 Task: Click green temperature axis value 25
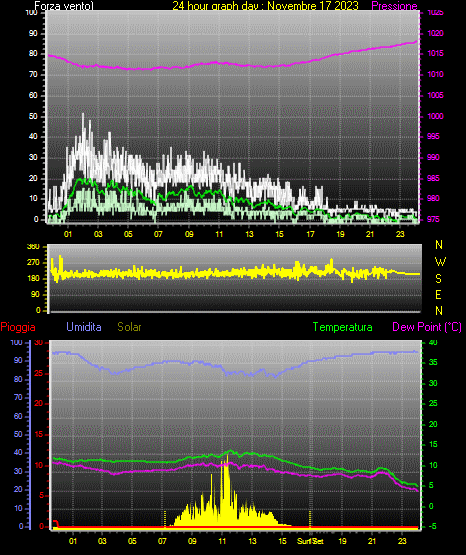tap(433, 404)
